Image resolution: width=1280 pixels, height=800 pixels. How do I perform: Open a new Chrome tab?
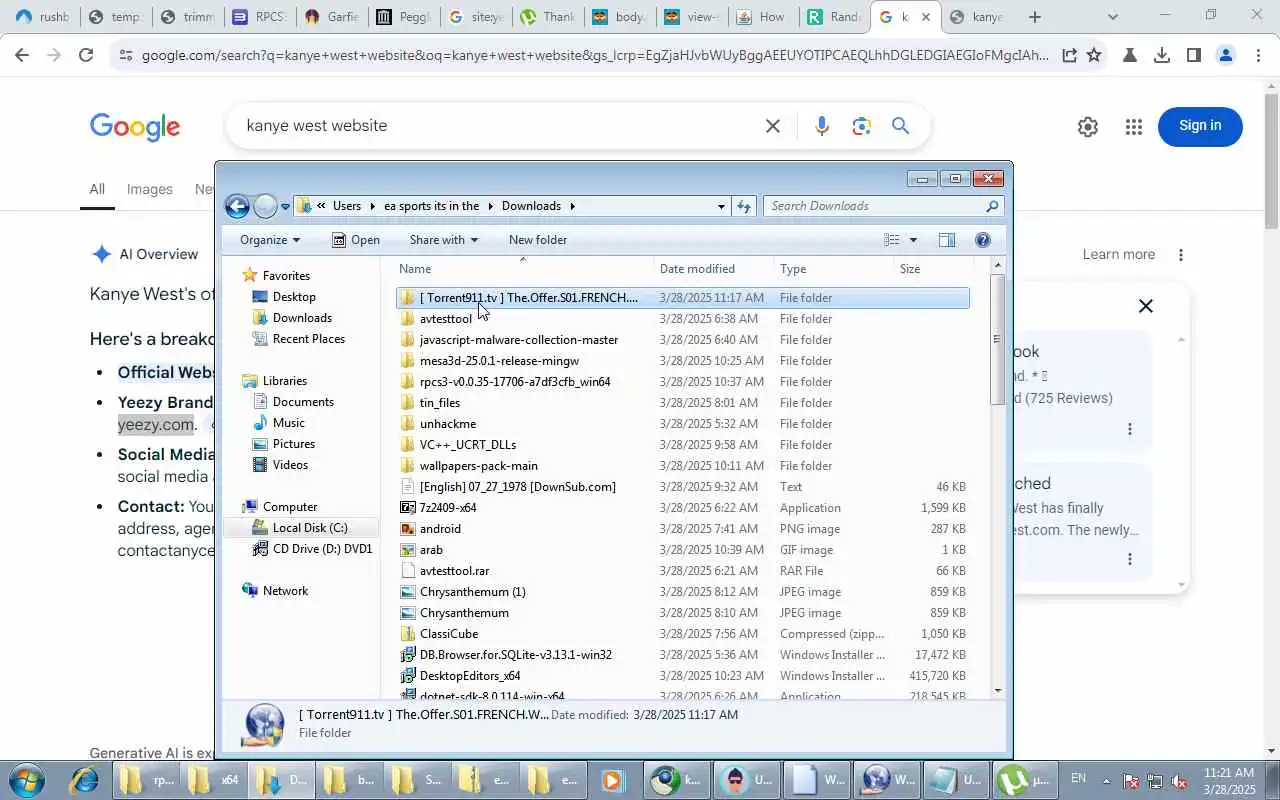(x=1035, y=17)
